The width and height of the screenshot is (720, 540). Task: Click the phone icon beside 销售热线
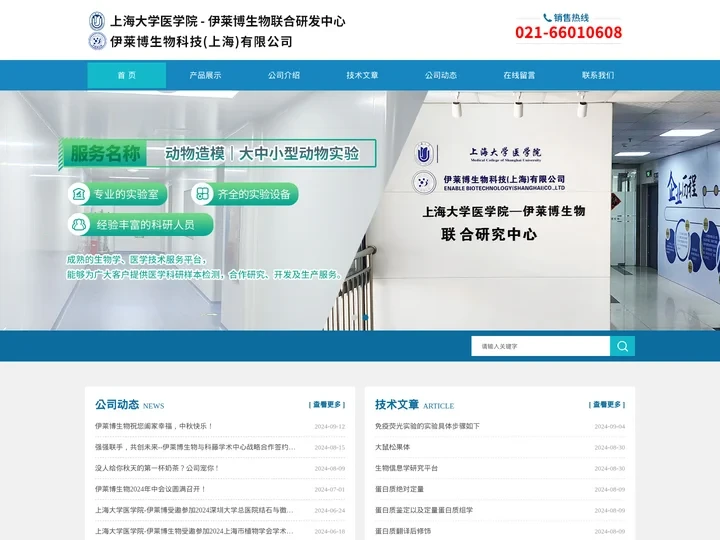(x=547, y=18)
